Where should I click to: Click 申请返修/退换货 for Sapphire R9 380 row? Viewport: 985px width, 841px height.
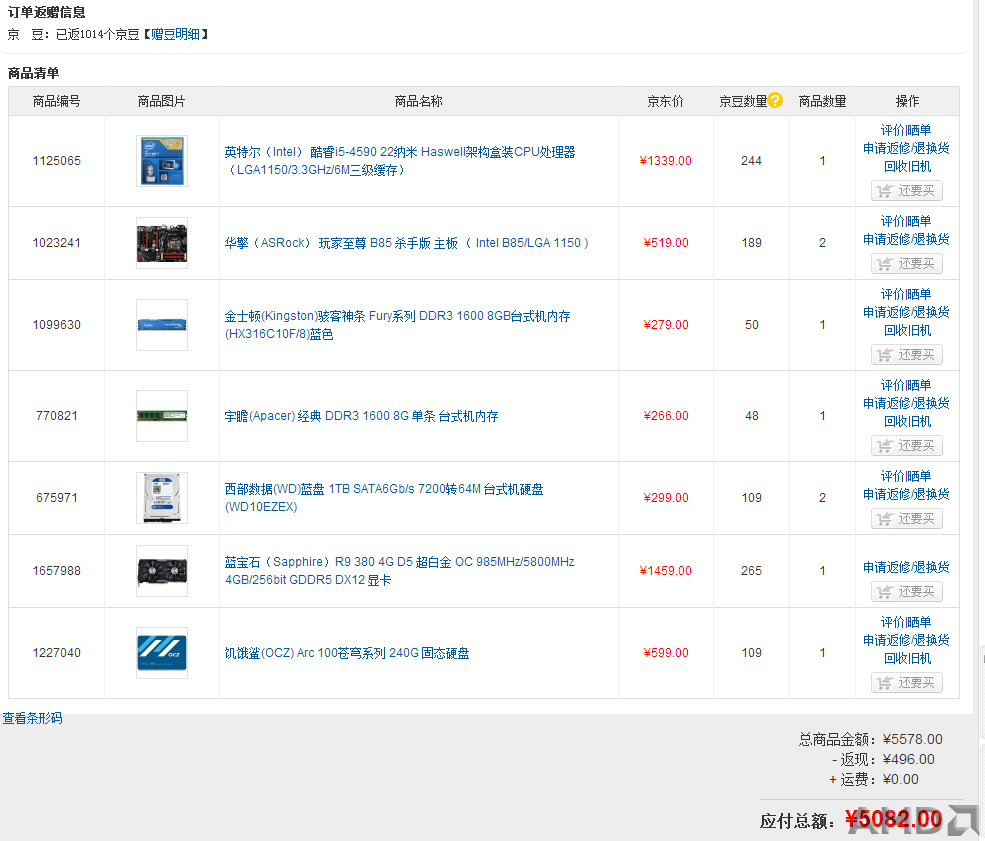906,567
